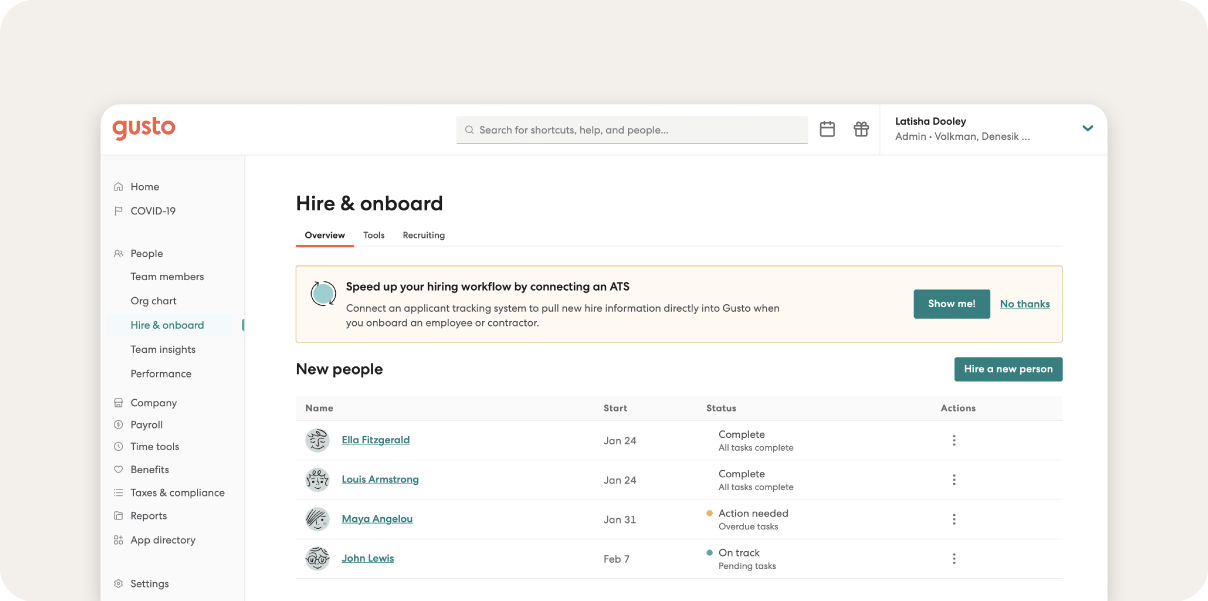Click John Lewis's avatar
The width and height of the screenshot is (1208, 601).
[317, 559]
